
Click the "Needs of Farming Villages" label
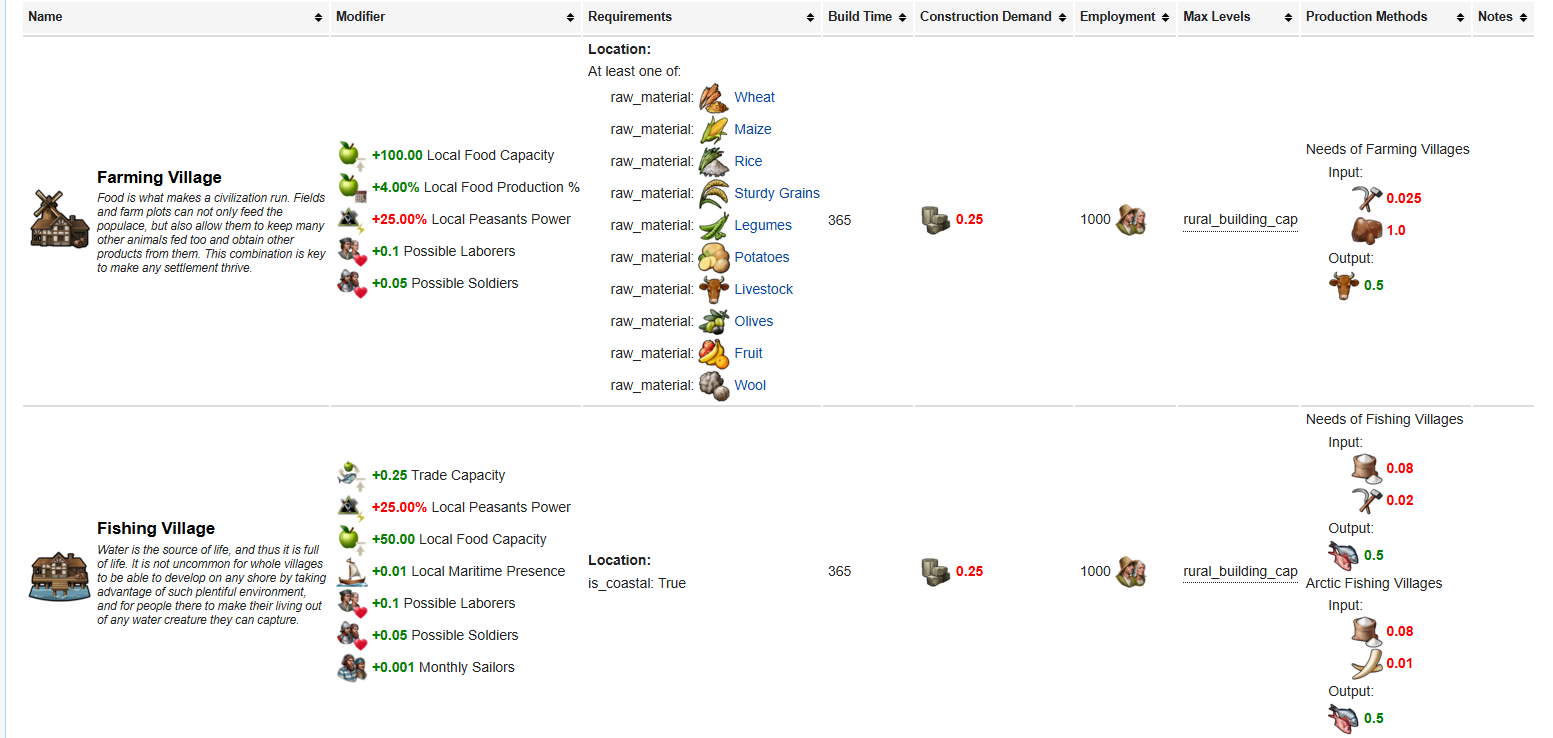(x=1388, y=149)
